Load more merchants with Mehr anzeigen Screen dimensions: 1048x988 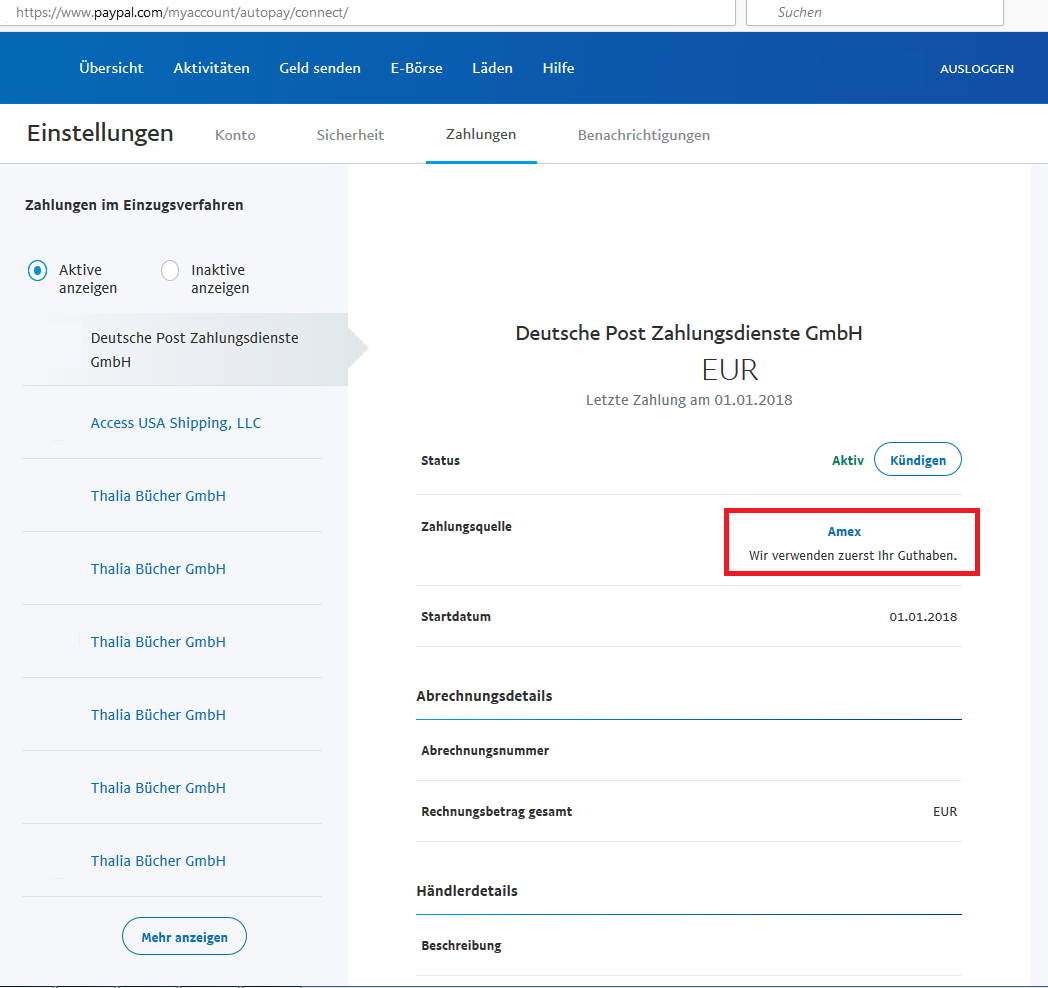(x=184, y=937)
